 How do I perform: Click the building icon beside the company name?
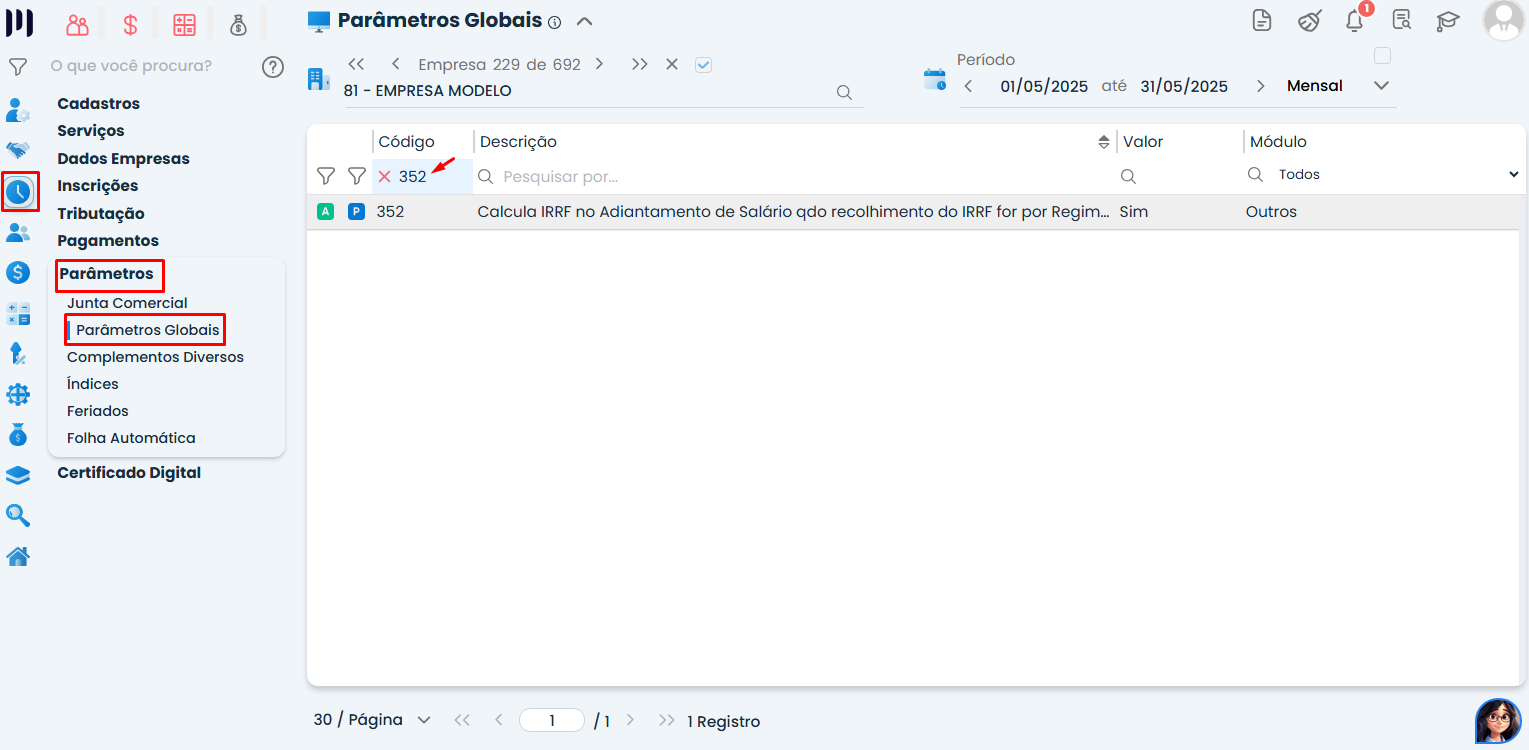coord(319,79)
